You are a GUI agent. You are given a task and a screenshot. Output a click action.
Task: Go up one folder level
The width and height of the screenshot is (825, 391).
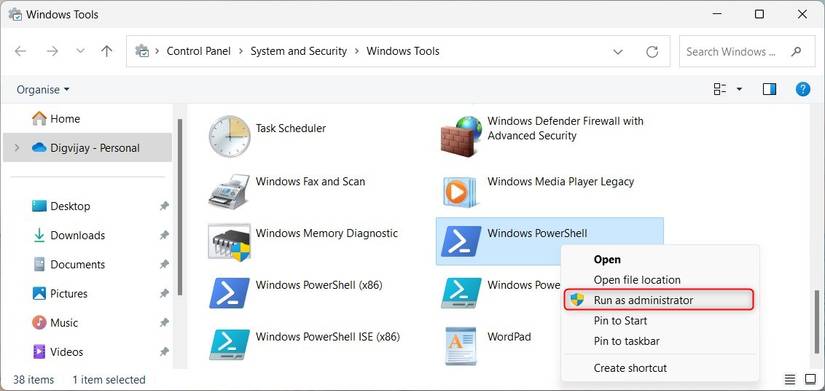[107, 51]
